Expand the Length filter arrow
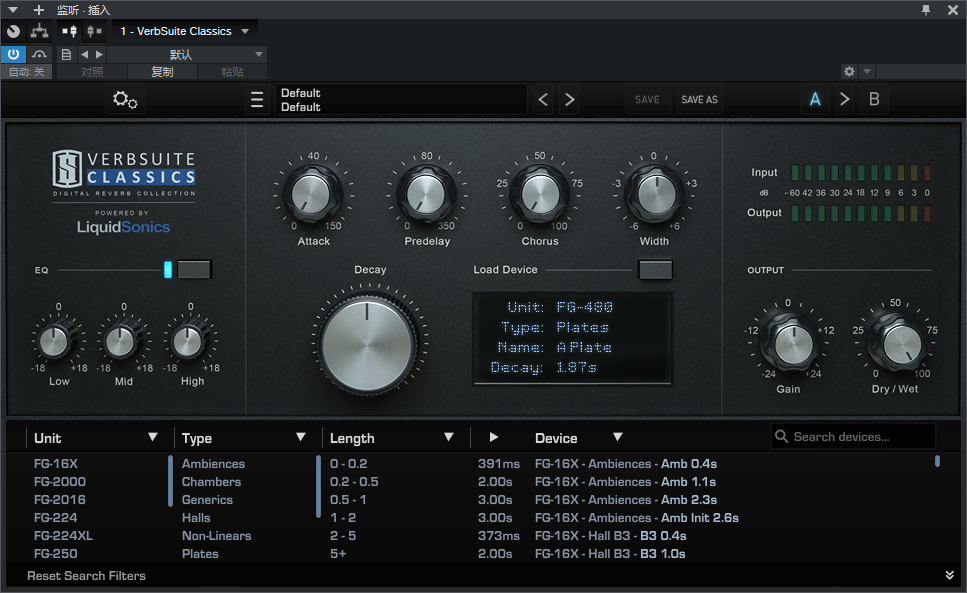 [448, 437]
